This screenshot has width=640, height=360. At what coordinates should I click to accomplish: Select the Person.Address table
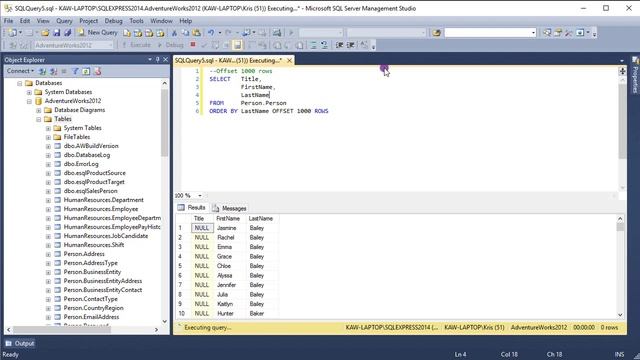point(84,254)
